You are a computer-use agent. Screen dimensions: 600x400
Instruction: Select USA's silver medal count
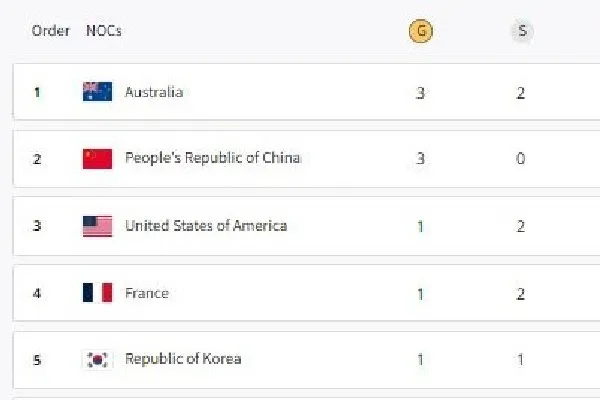(520, 226)
